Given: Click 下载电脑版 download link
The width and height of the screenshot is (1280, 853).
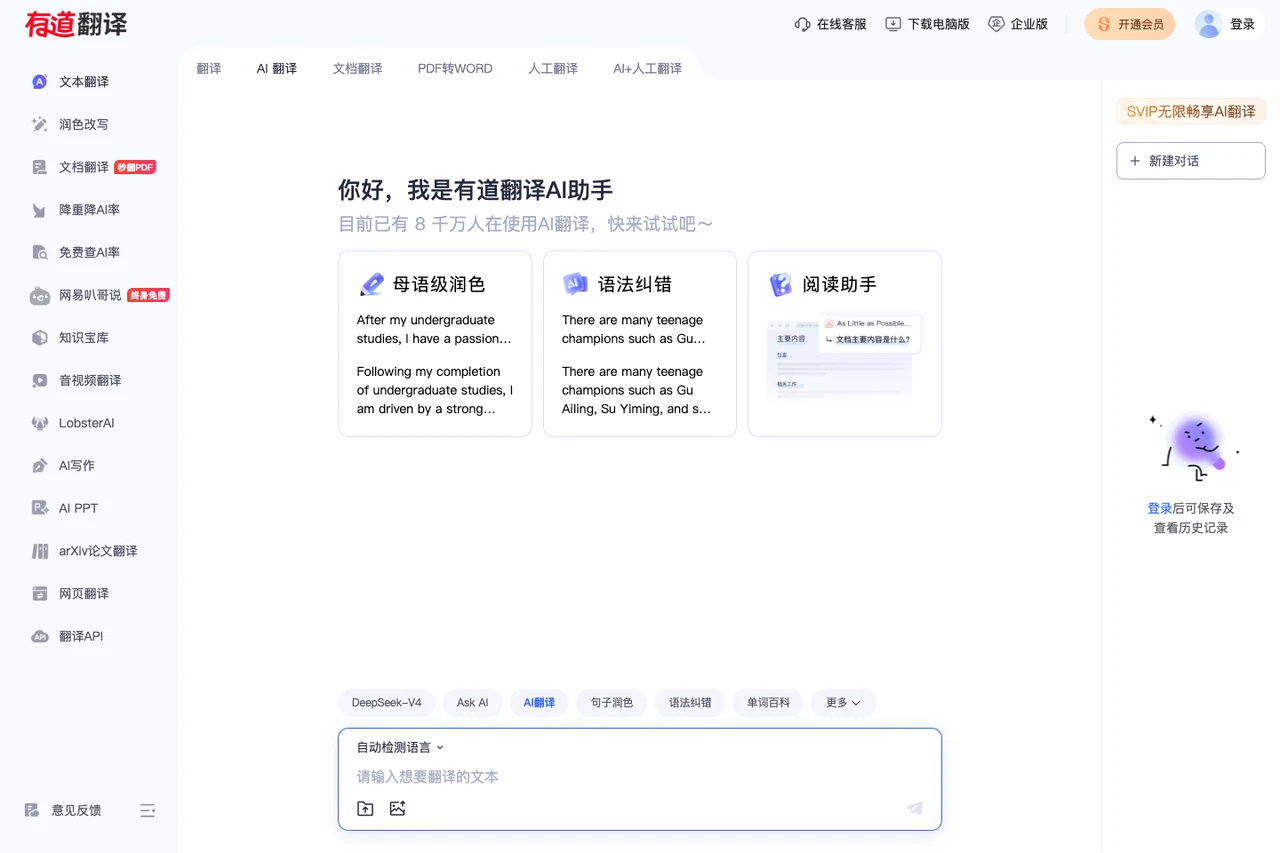Looking at the screenshot, I should 927,24.
